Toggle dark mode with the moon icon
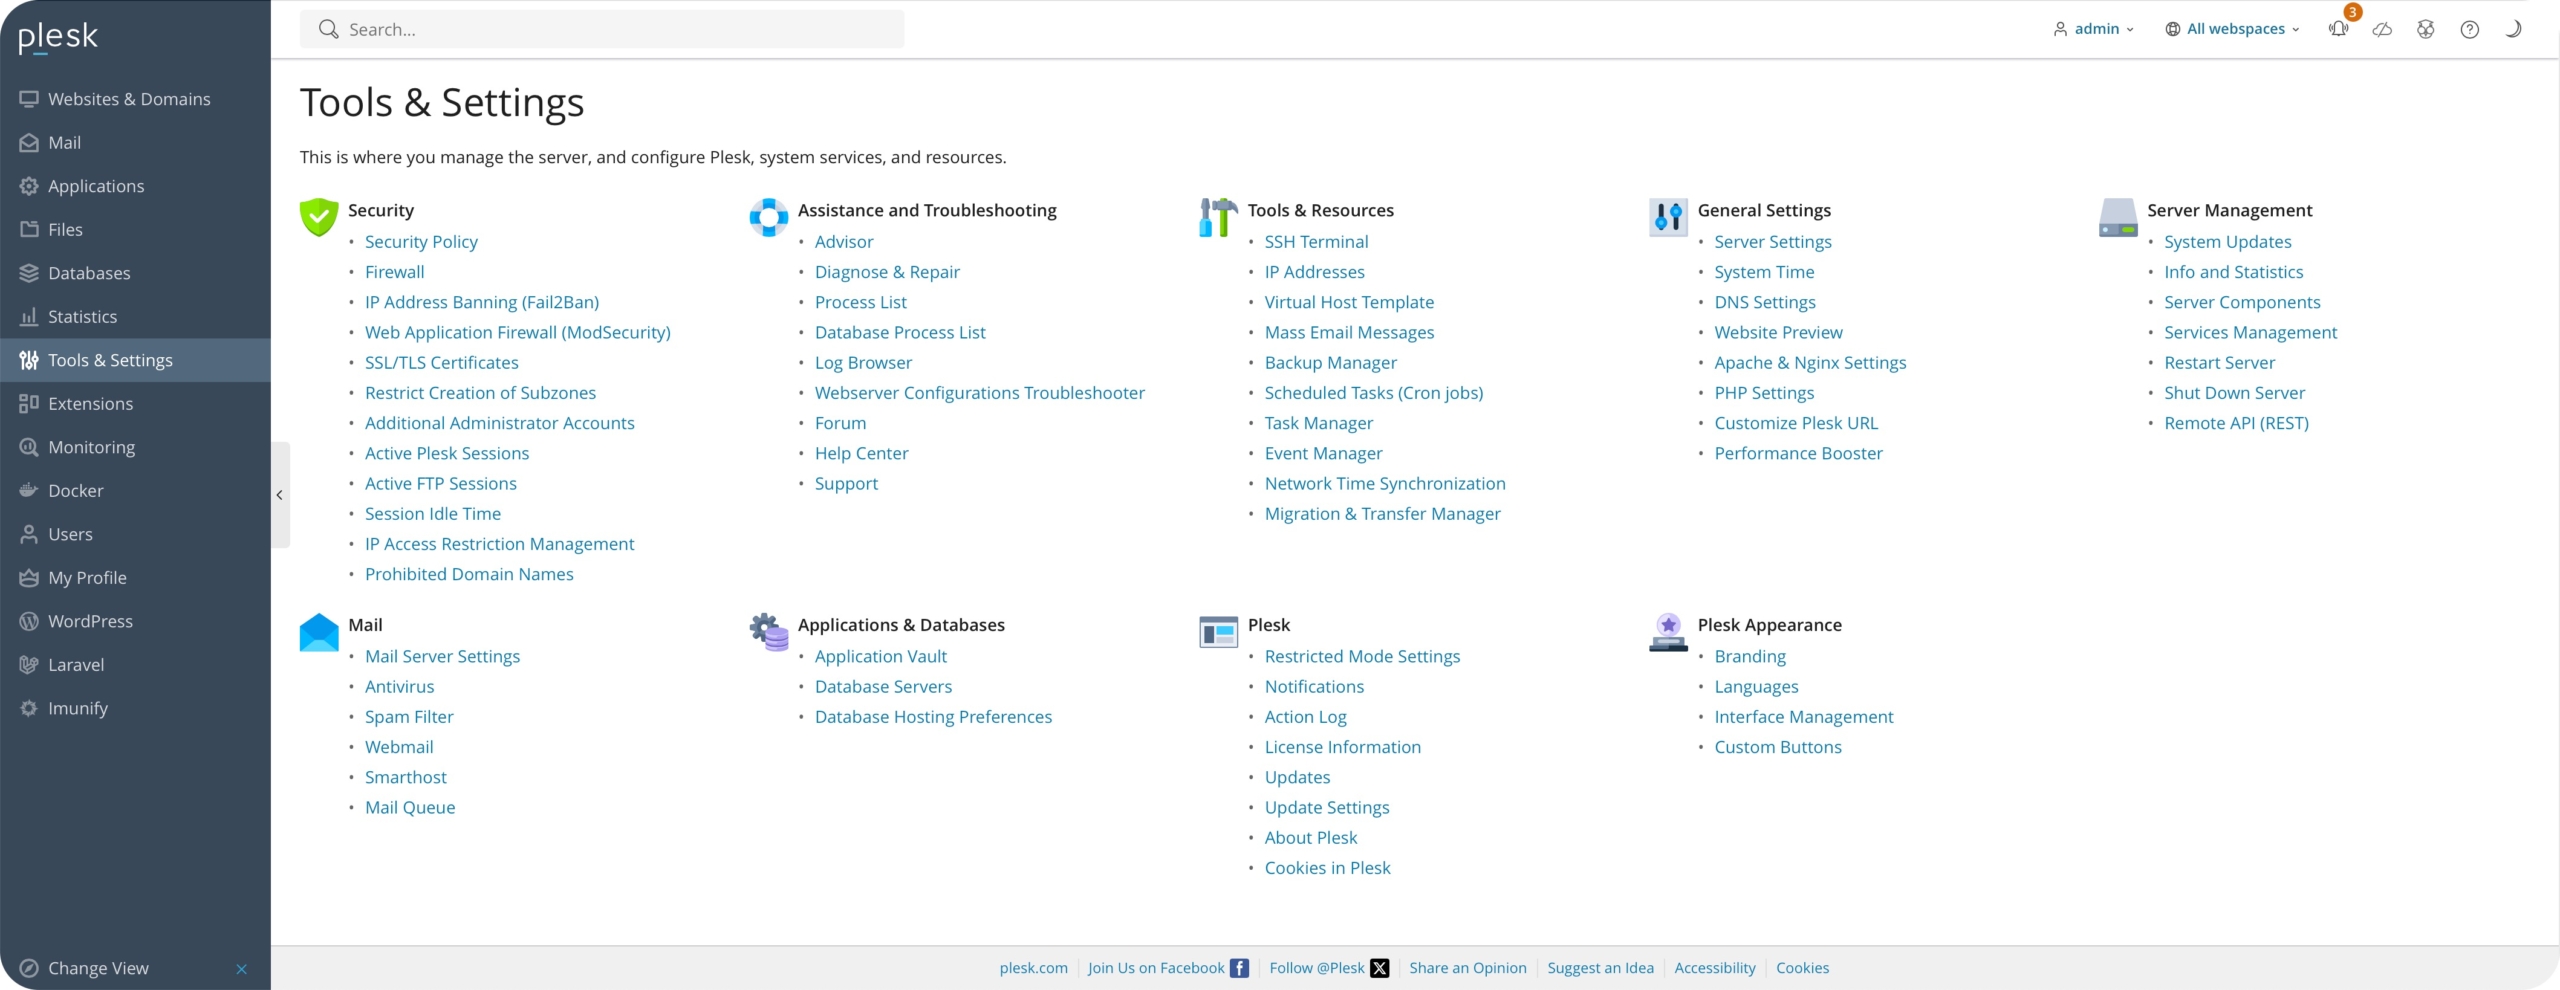Viewport: 2560px width, 990px height. click(2513, 29)
